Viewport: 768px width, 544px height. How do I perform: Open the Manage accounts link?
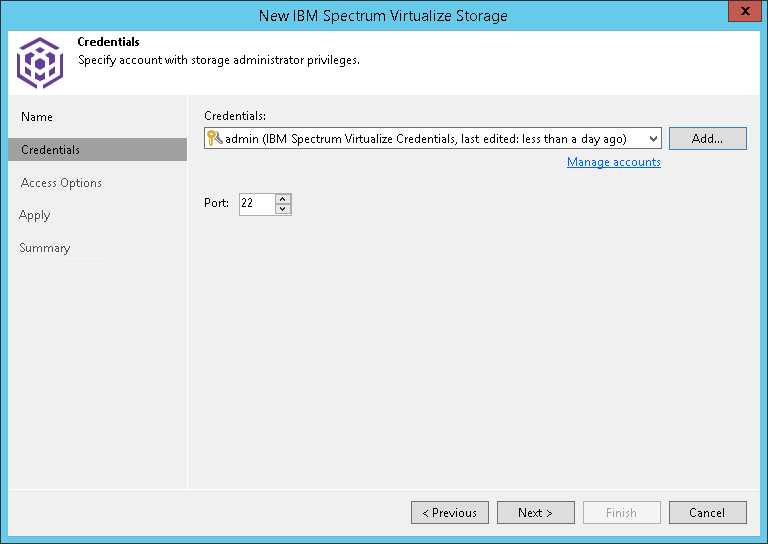pos(613,162)
